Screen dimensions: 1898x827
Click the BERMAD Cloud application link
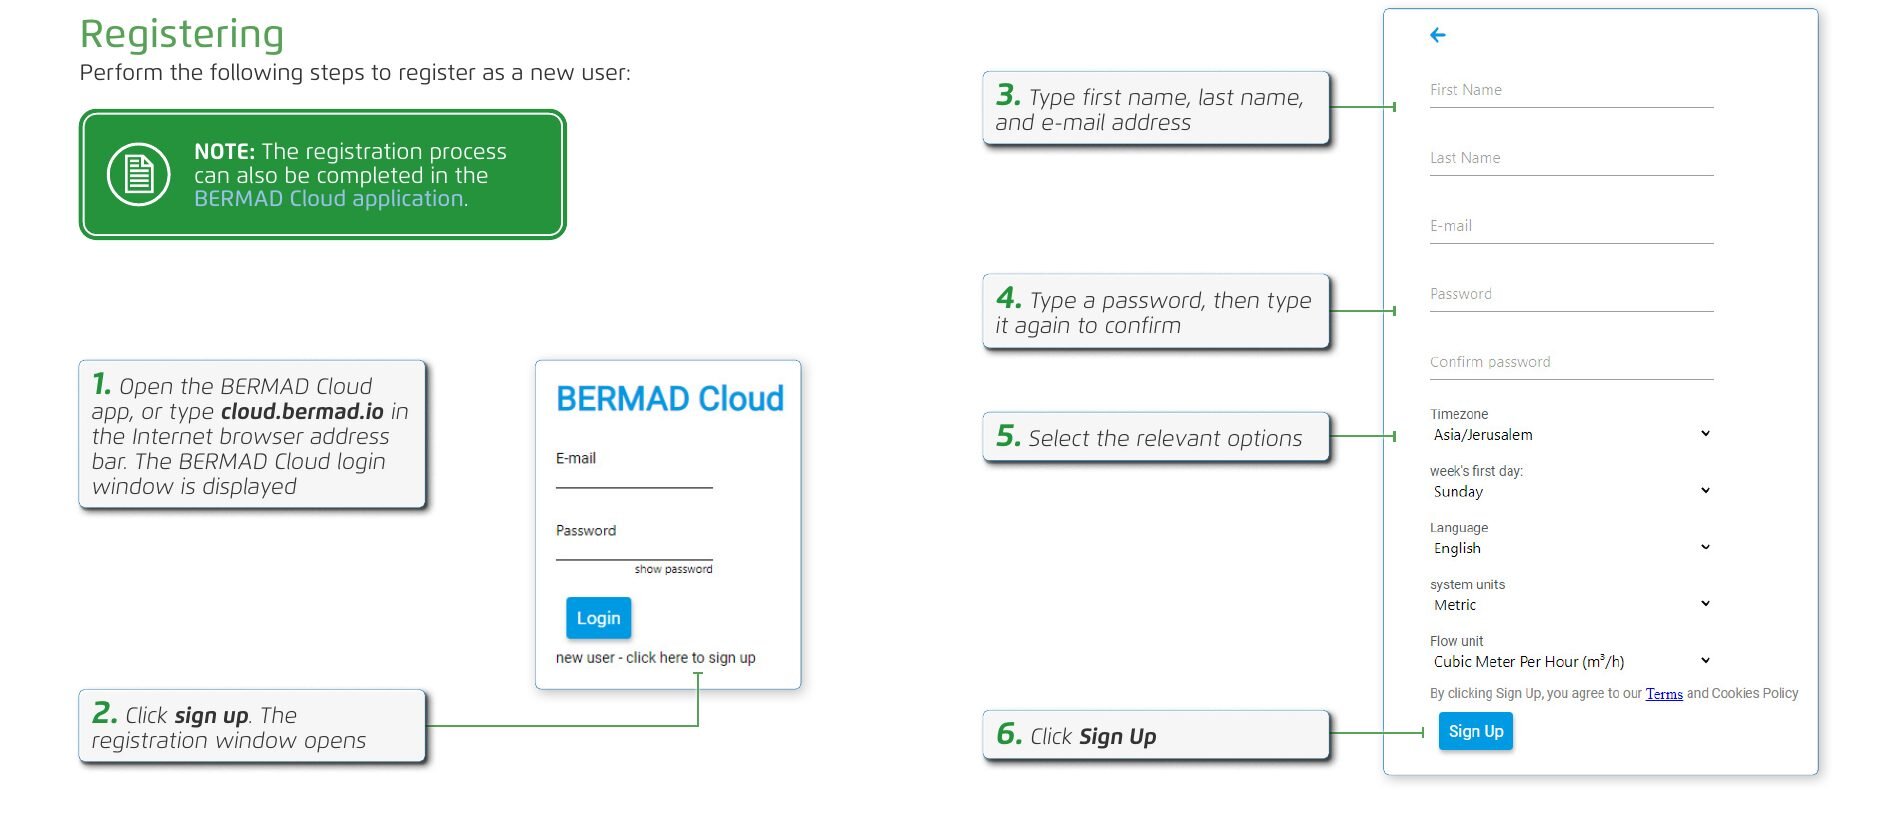330,199
